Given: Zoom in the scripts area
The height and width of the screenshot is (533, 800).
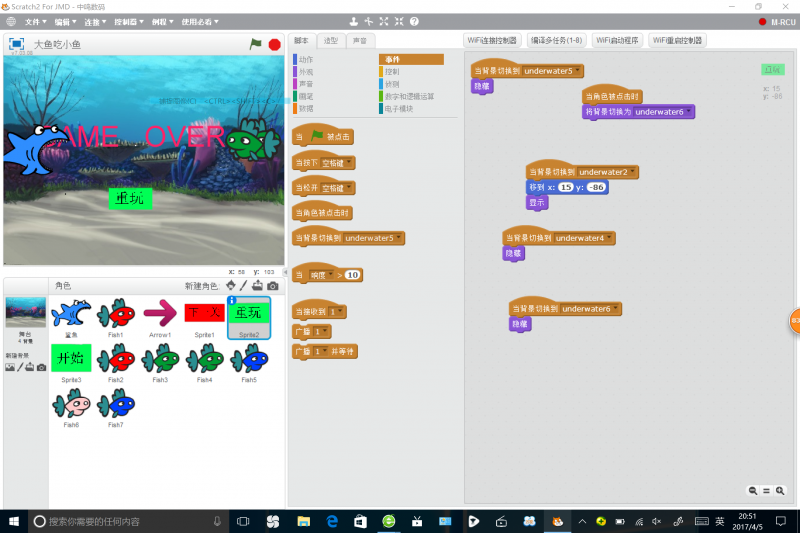Looking at the screenshot, I should pos(780,491).
